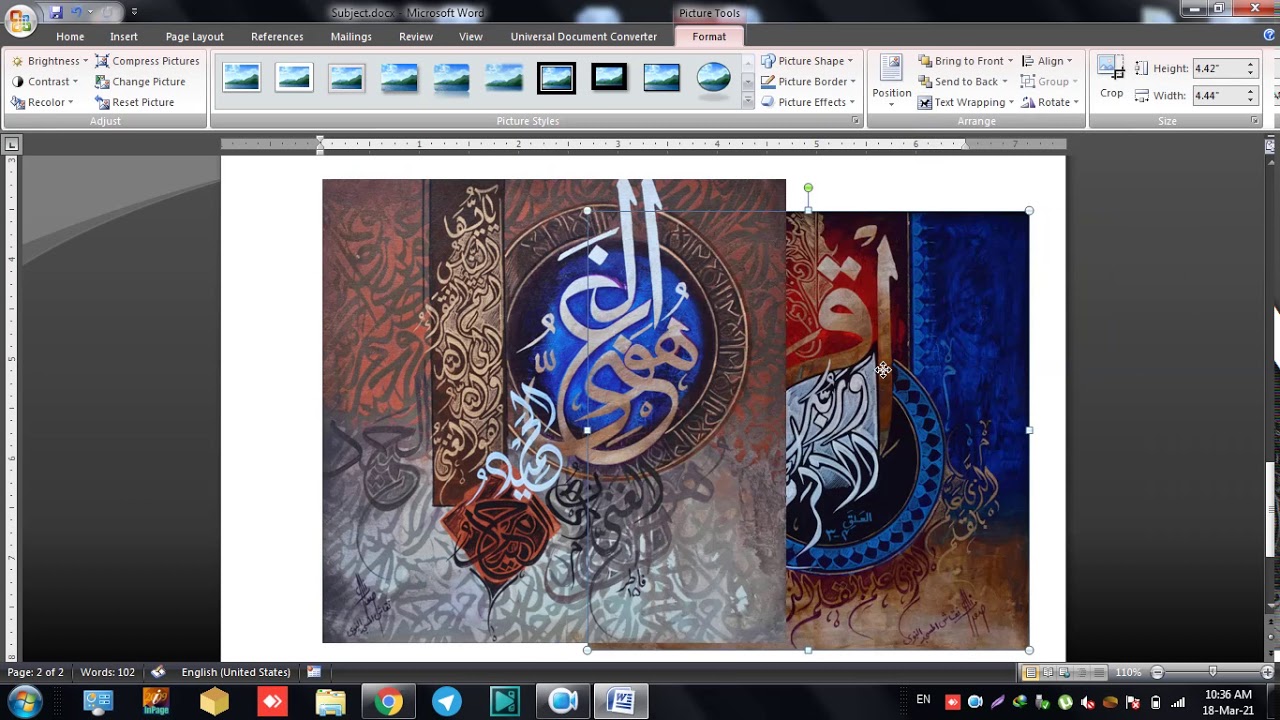
Task: Click Picture Styles dialog launcher
Action: click(x=855, y=121)
